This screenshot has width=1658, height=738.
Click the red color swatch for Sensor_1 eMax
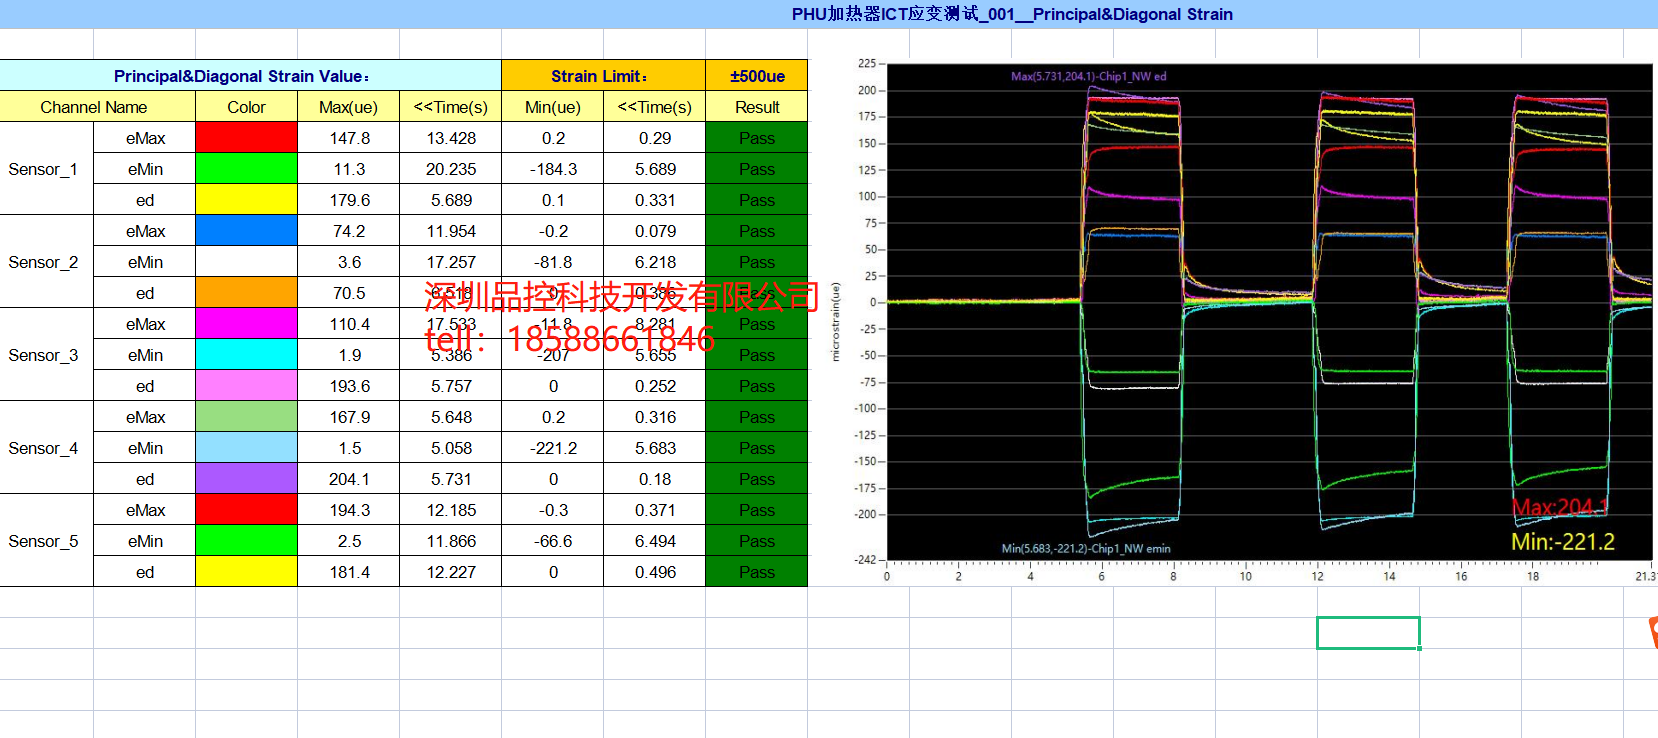[246, 138]
